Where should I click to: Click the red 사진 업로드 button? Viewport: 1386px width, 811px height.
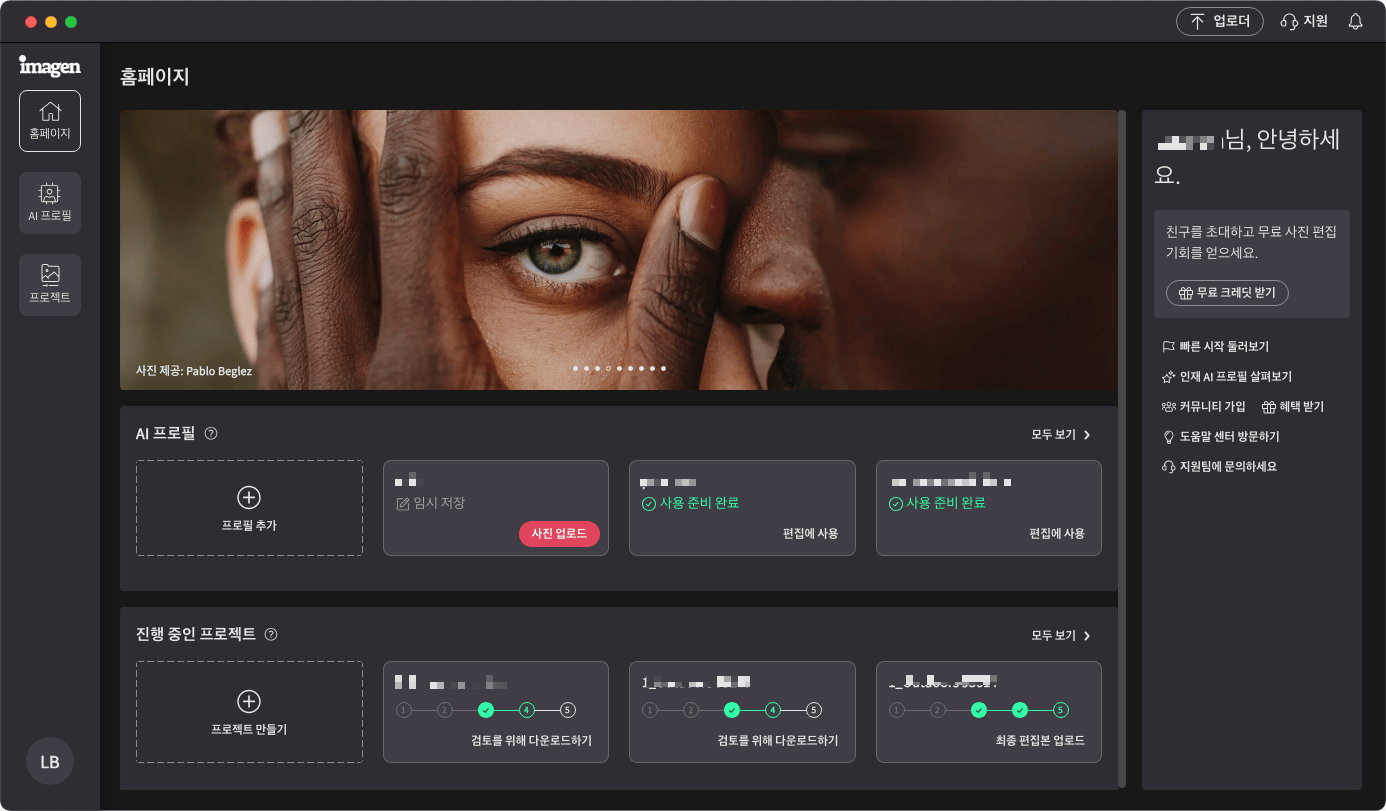(x=559, y=534)
